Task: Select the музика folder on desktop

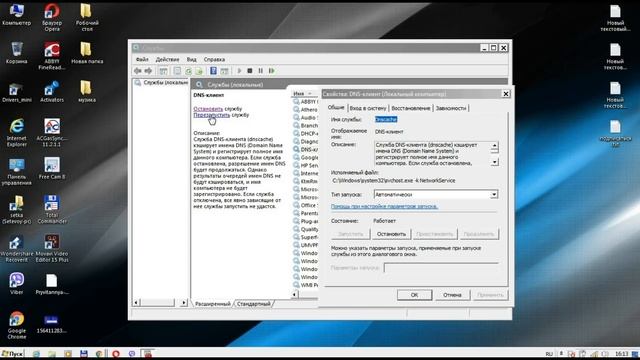Action: (x=87, y=91)
